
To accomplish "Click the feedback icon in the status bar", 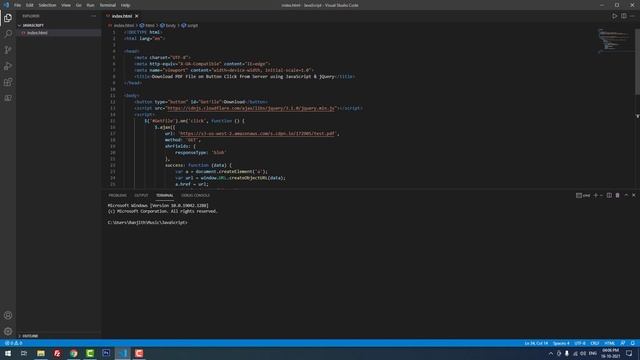I will tap(622, 343).
